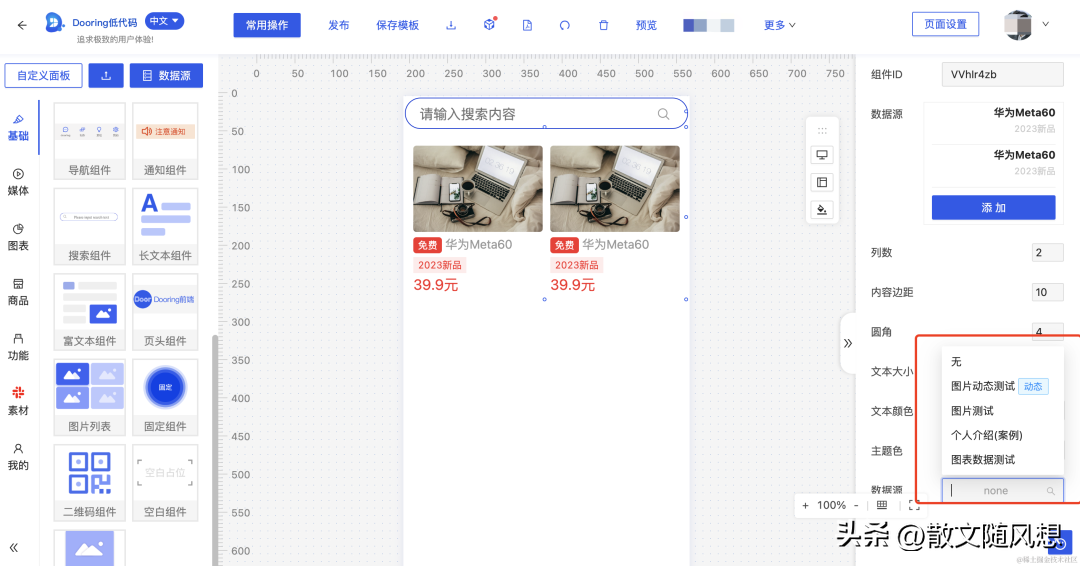Click the download icon in top toolbar
This screenshot has width=1080, height=566.
[x=450, y=25]
